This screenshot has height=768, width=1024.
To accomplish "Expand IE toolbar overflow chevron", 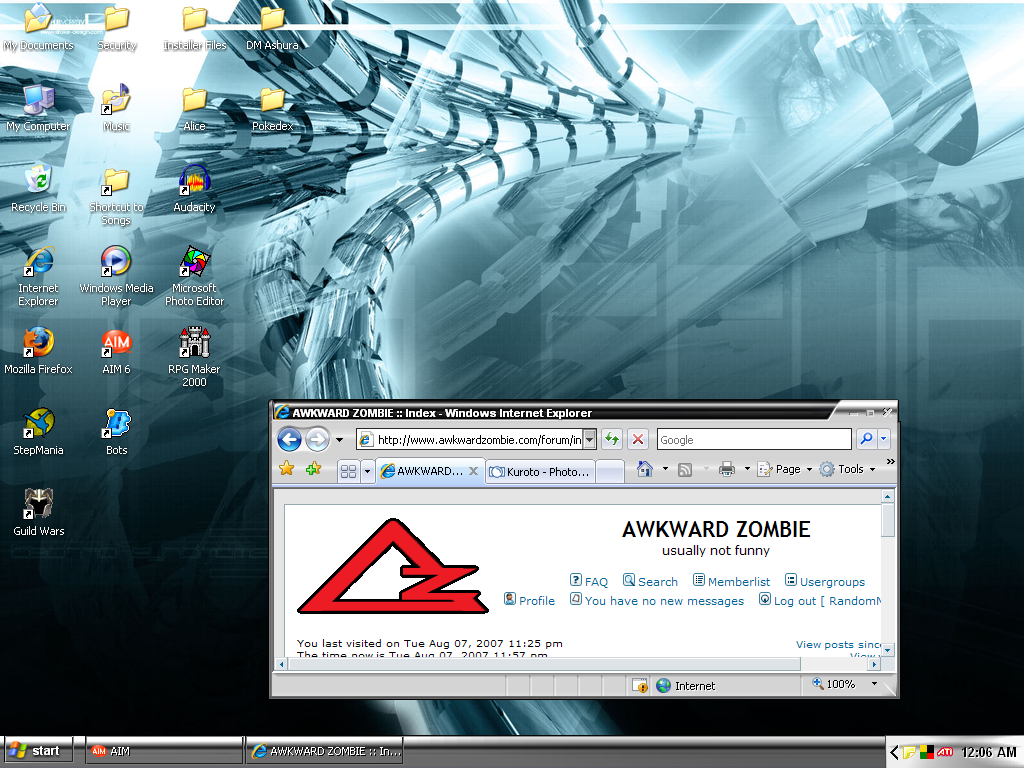I will click(890, 462).
